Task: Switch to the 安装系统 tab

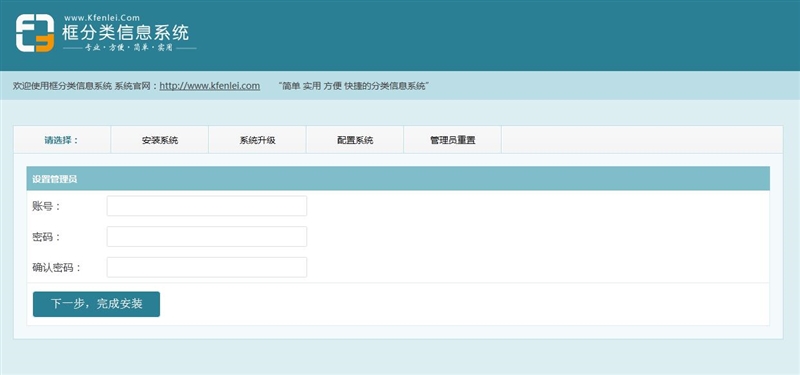Action: pyautogui.click(x=160, y=140)
